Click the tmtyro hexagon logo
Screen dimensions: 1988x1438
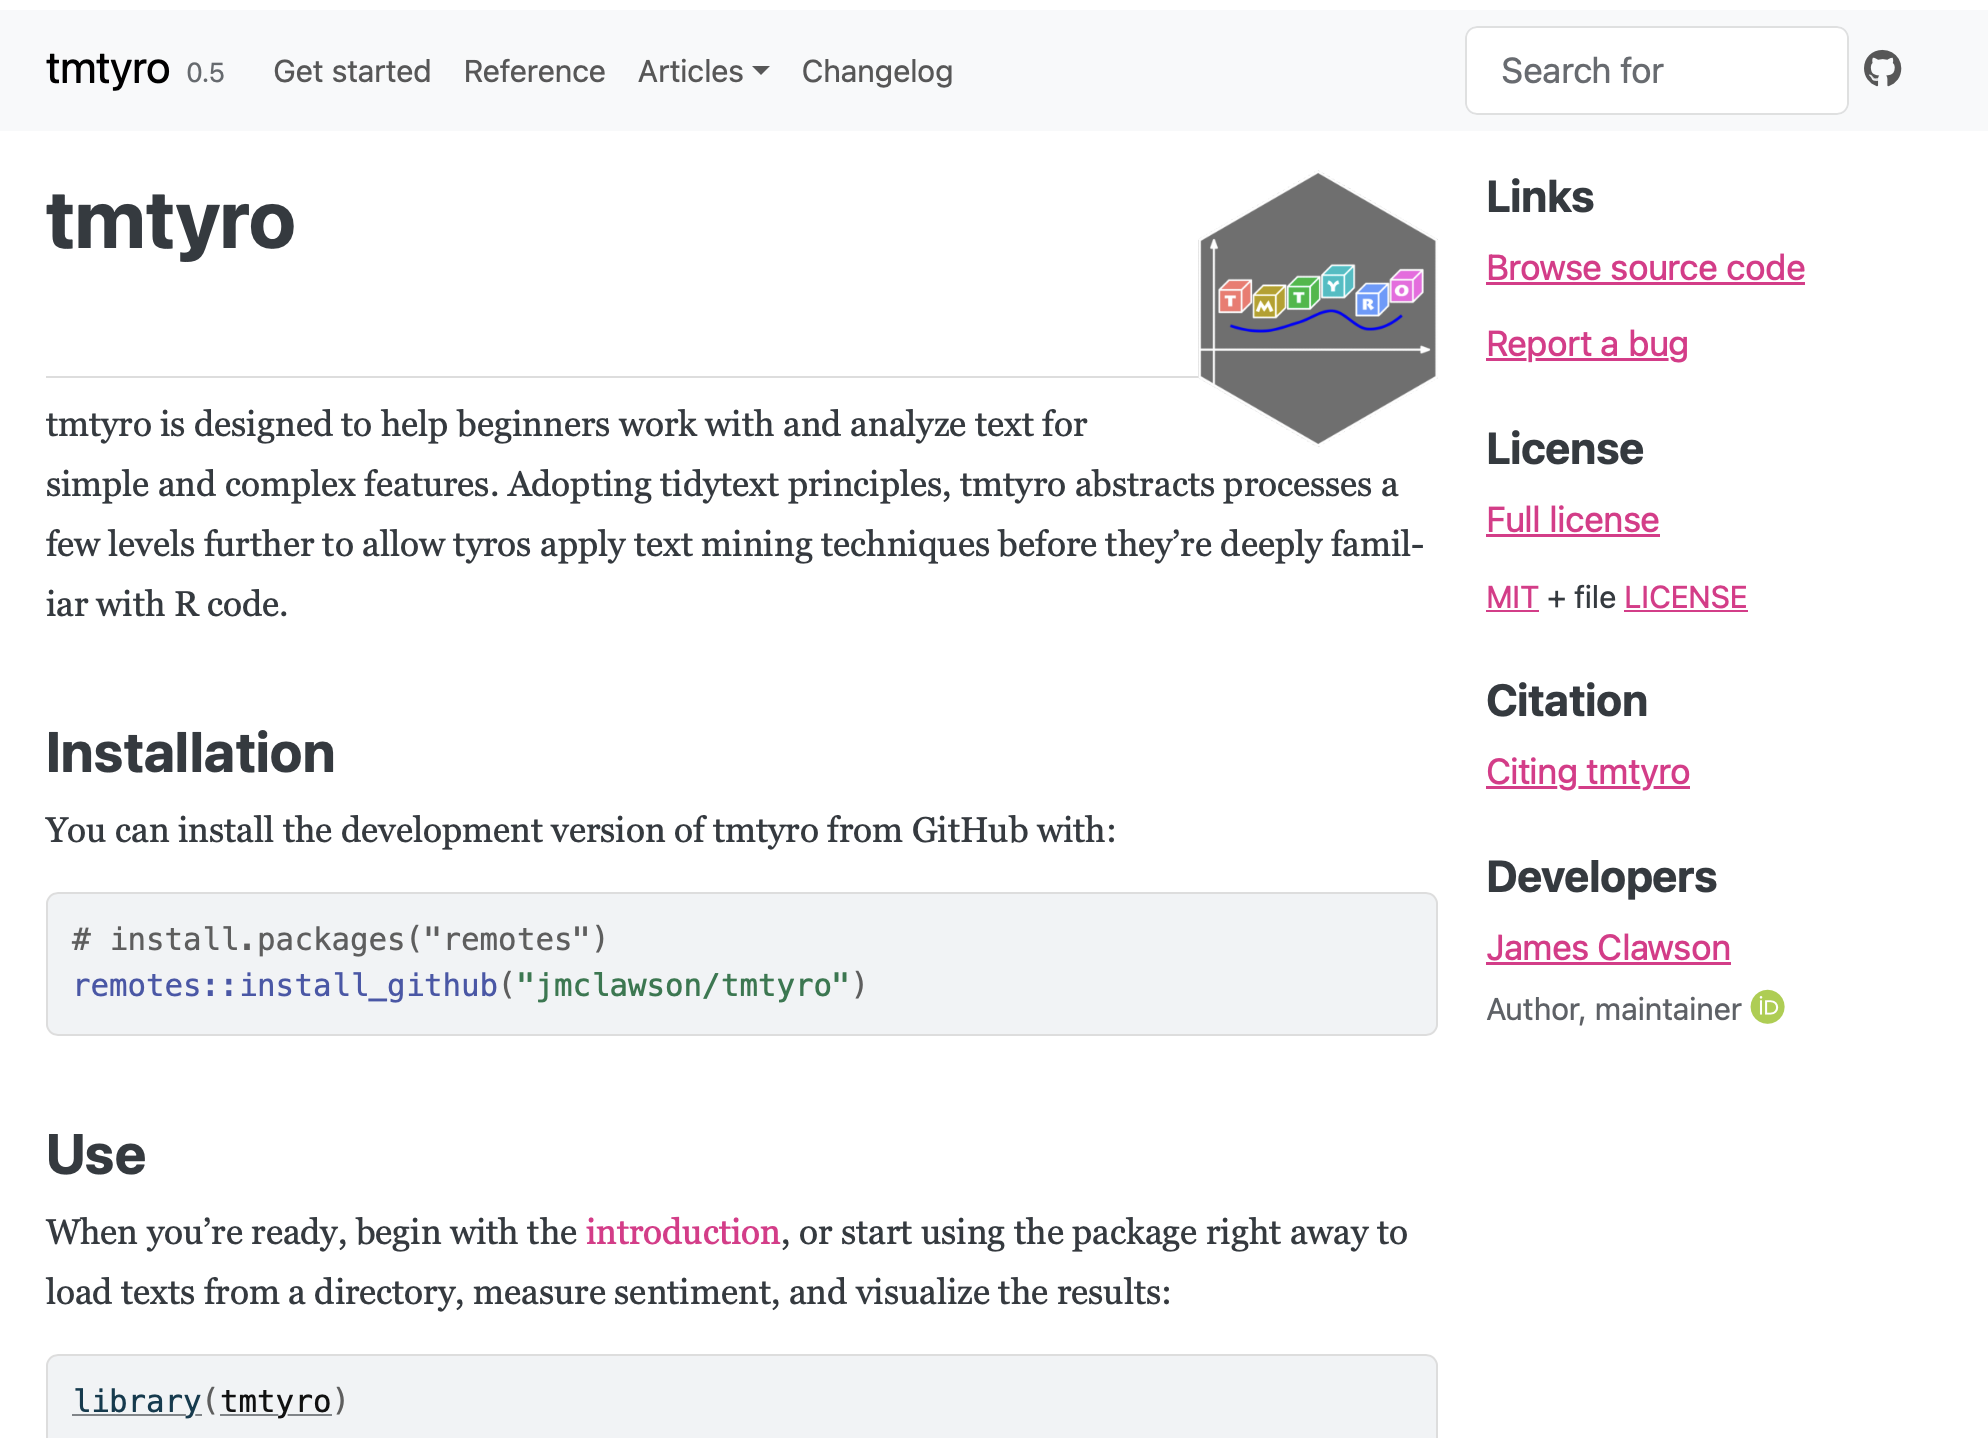pos(1317,309)
